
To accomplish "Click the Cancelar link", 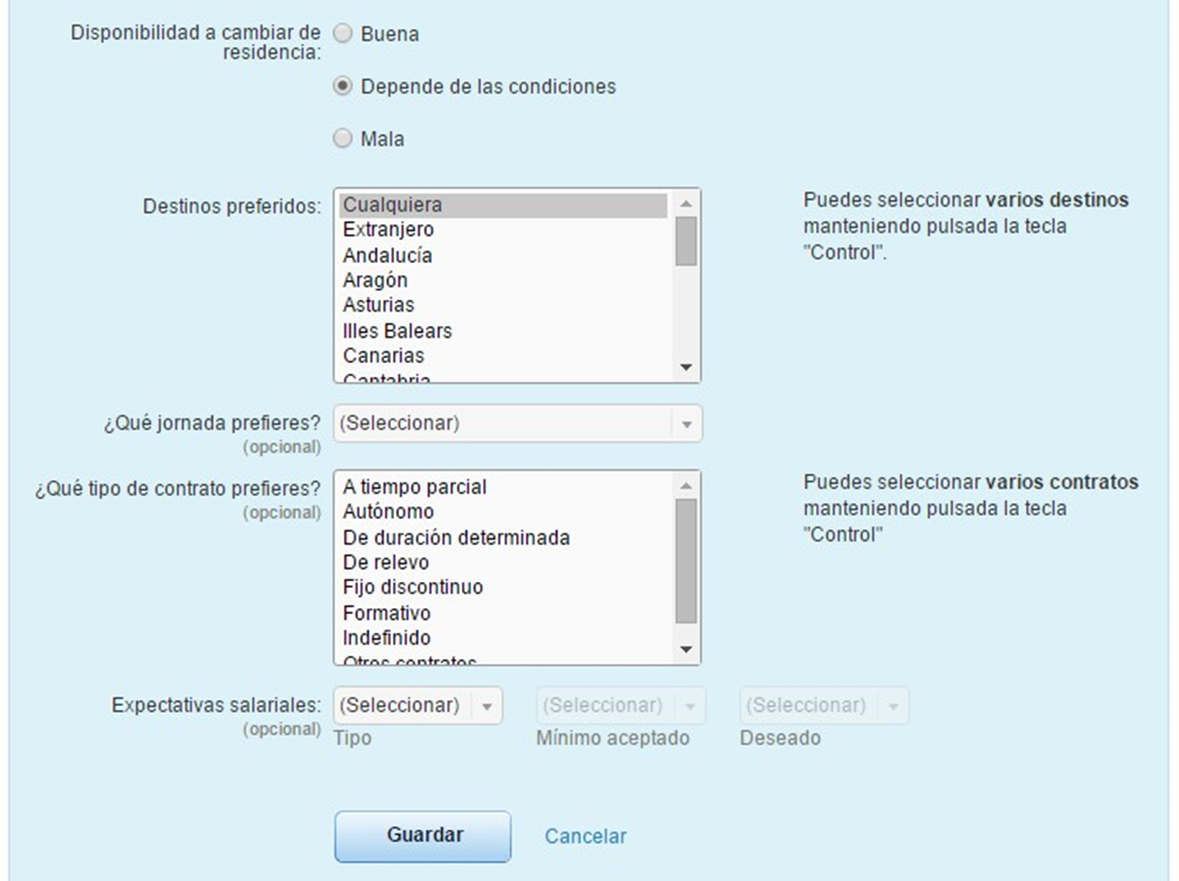I will [585, 836].
